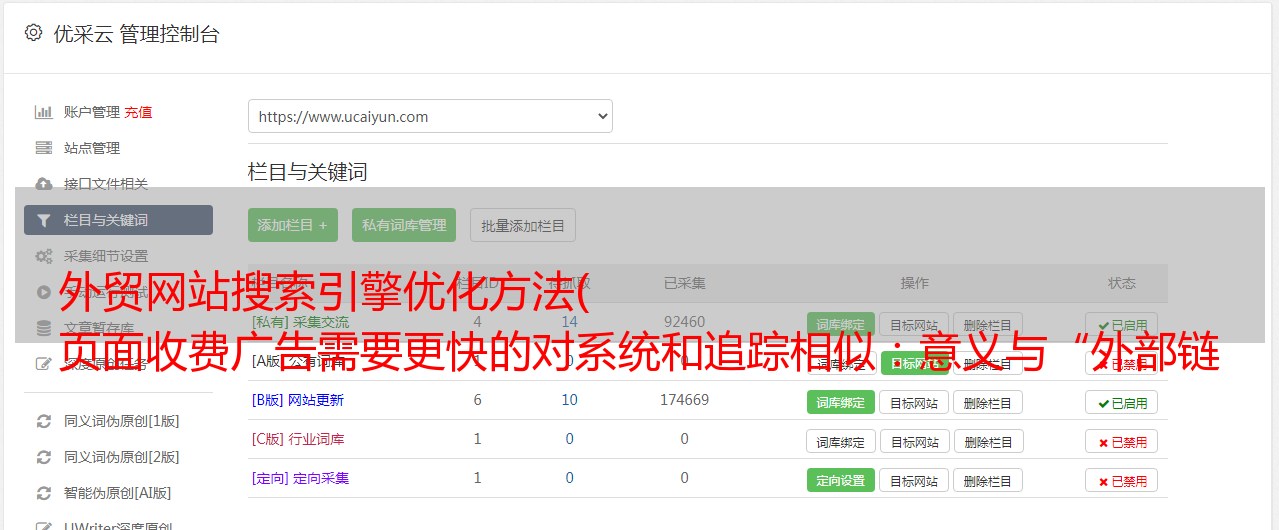The width and height of the screenshot is (1279, 530).
Task: Open 私有词库管理
Action: [x=404, y=225]
